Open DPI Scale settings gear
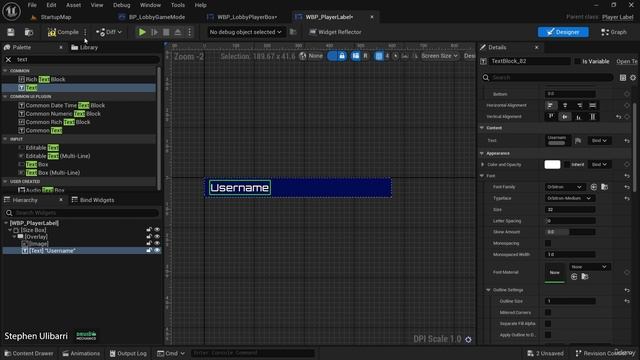Screen dimensions: 640x360 click(468, 340)
